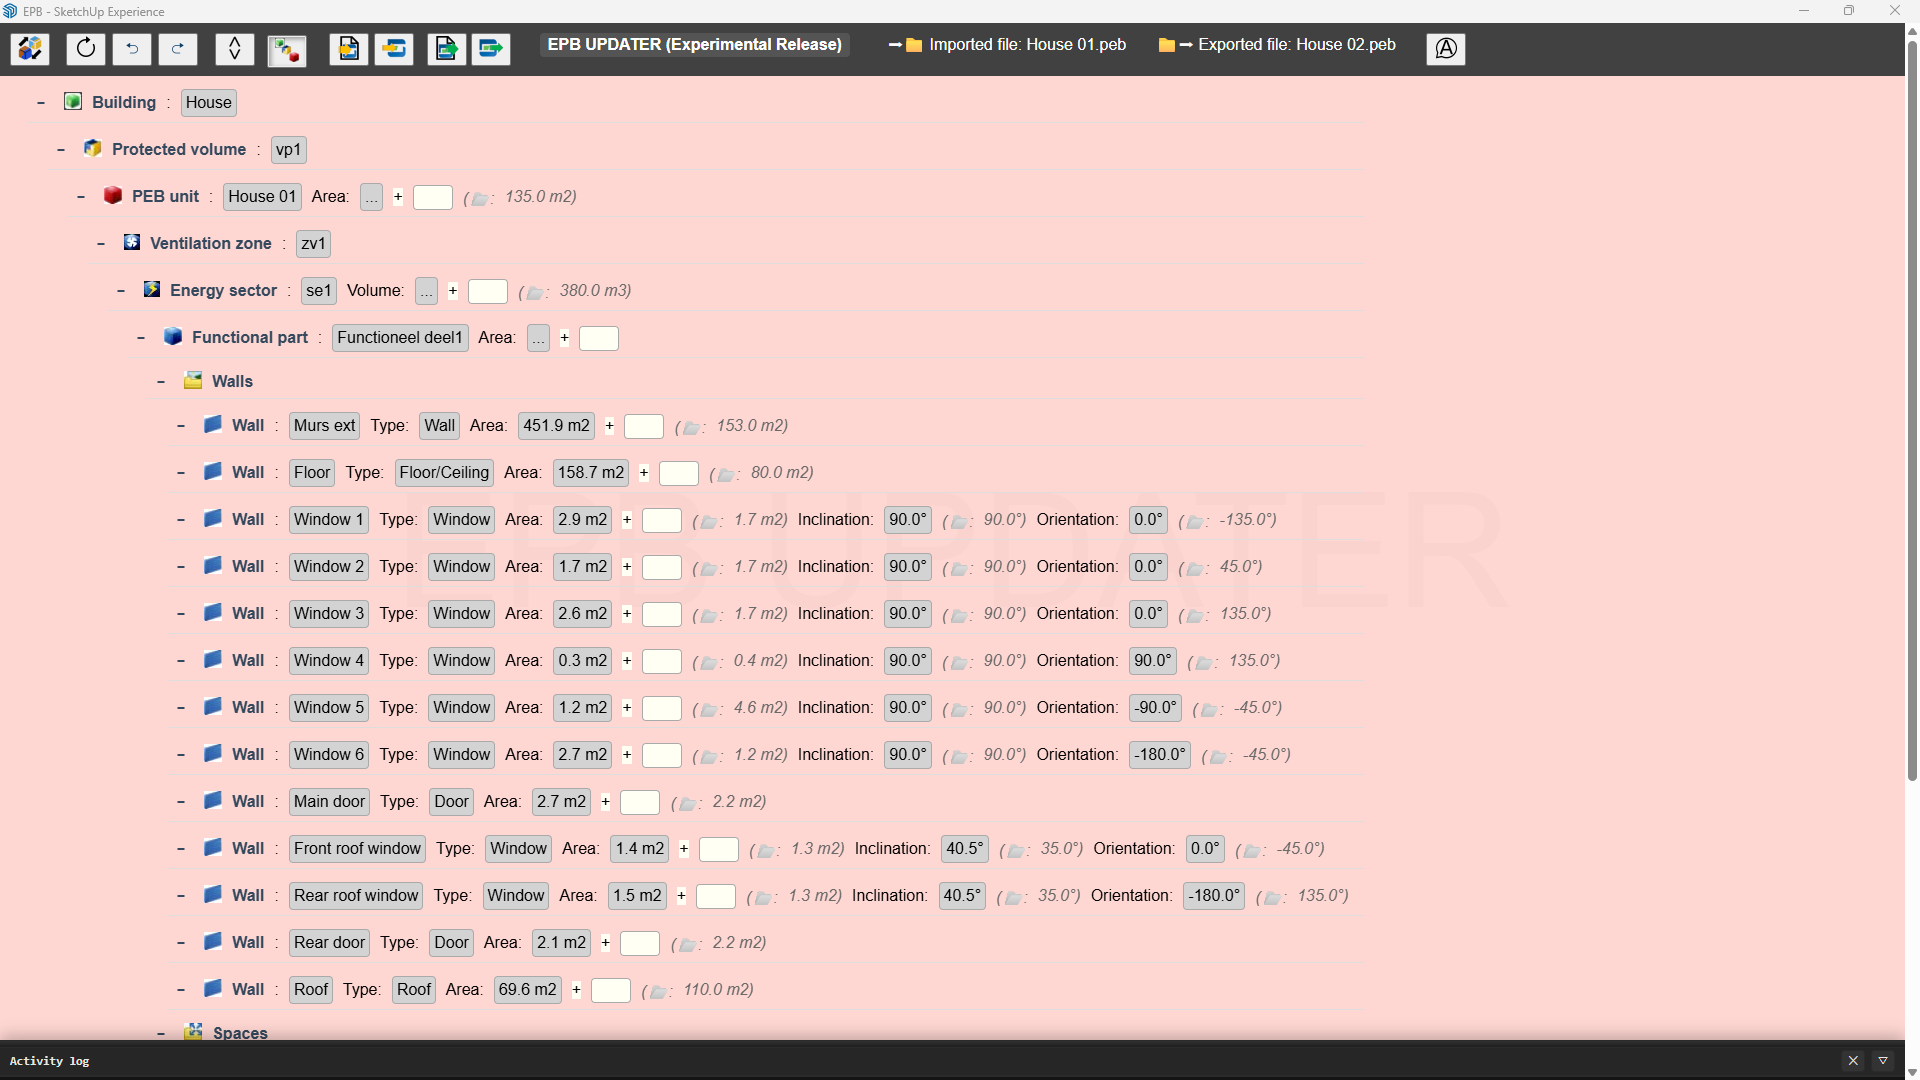
Task: Click the Window 4 orientation value 90.0°
Action: tap(1152, 661)
